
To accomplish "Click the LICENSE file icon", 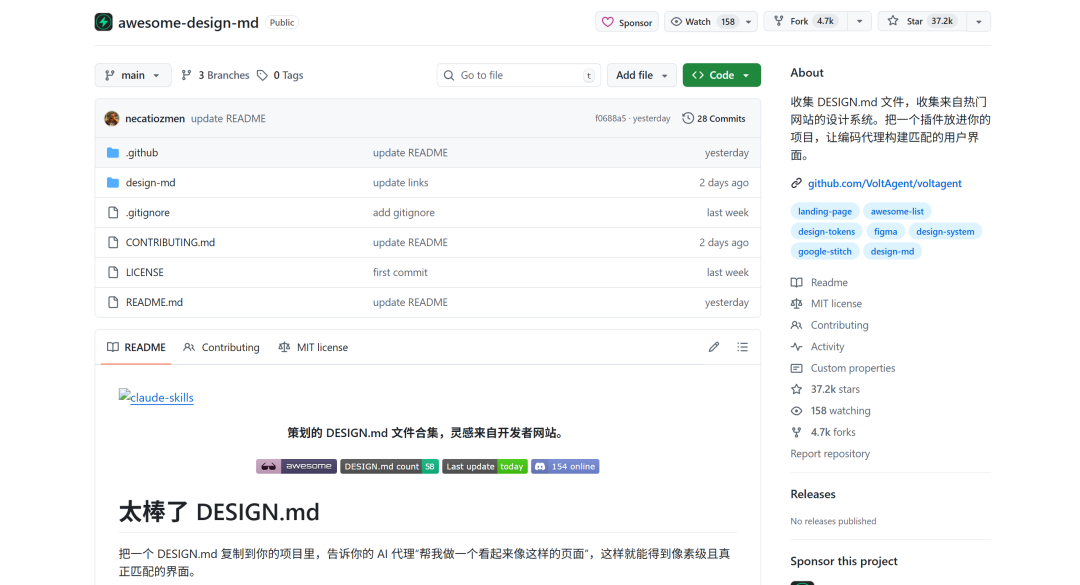I will 113,272.
